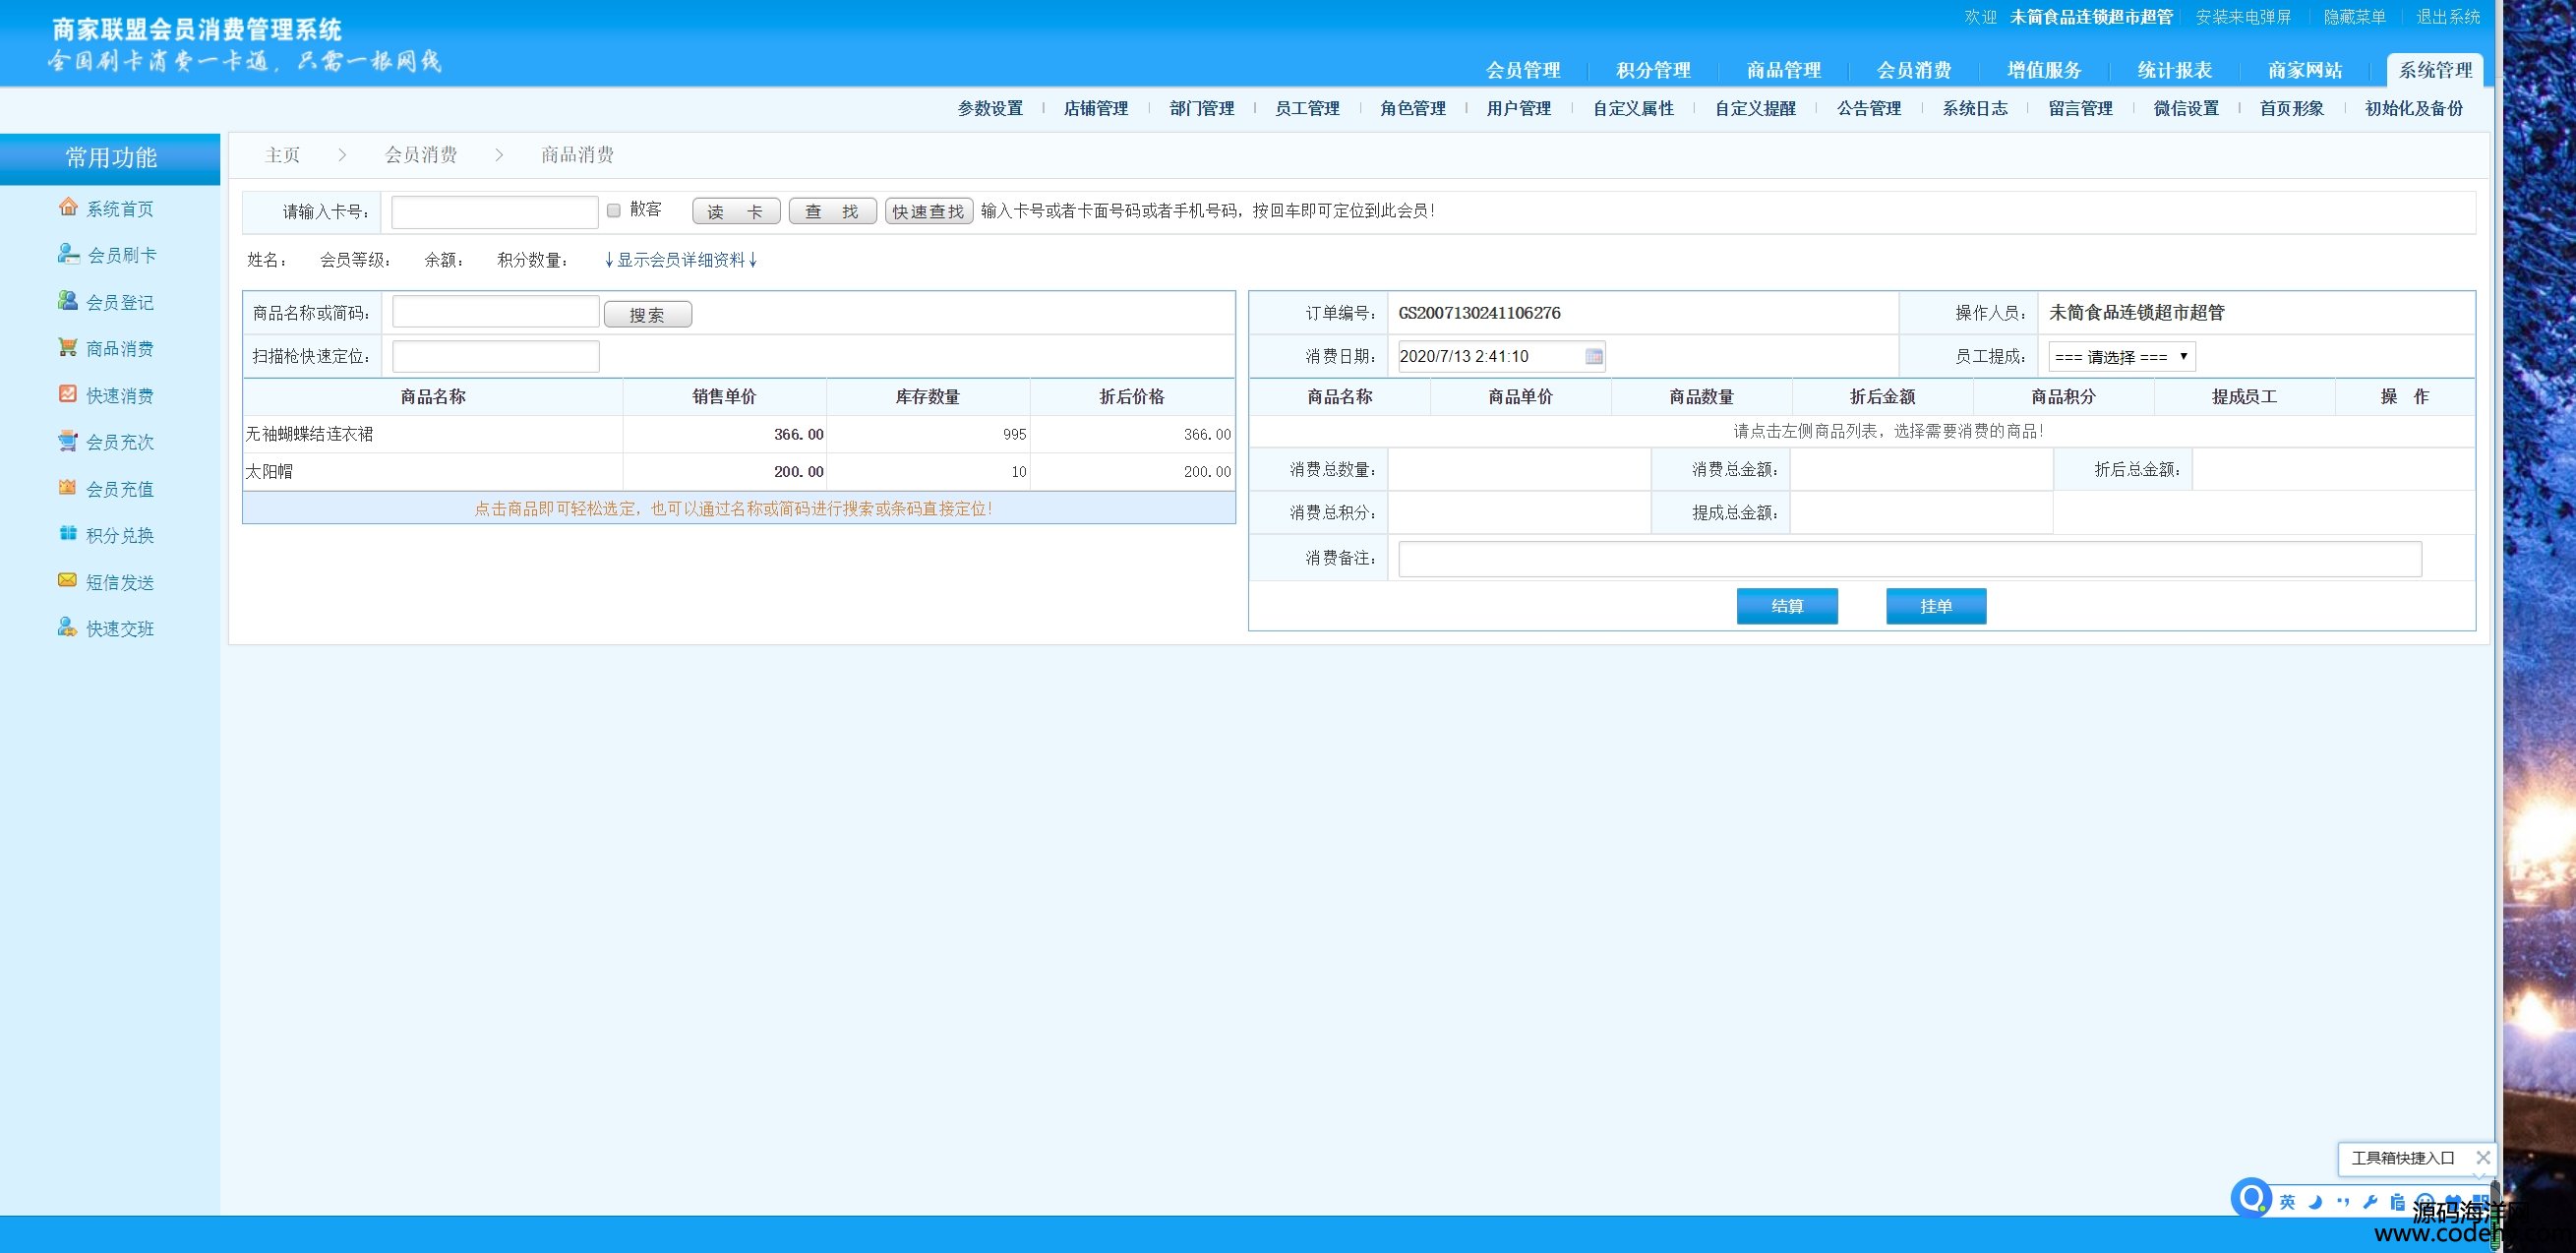Click the 商品消费 shopping cart icon

68,347
